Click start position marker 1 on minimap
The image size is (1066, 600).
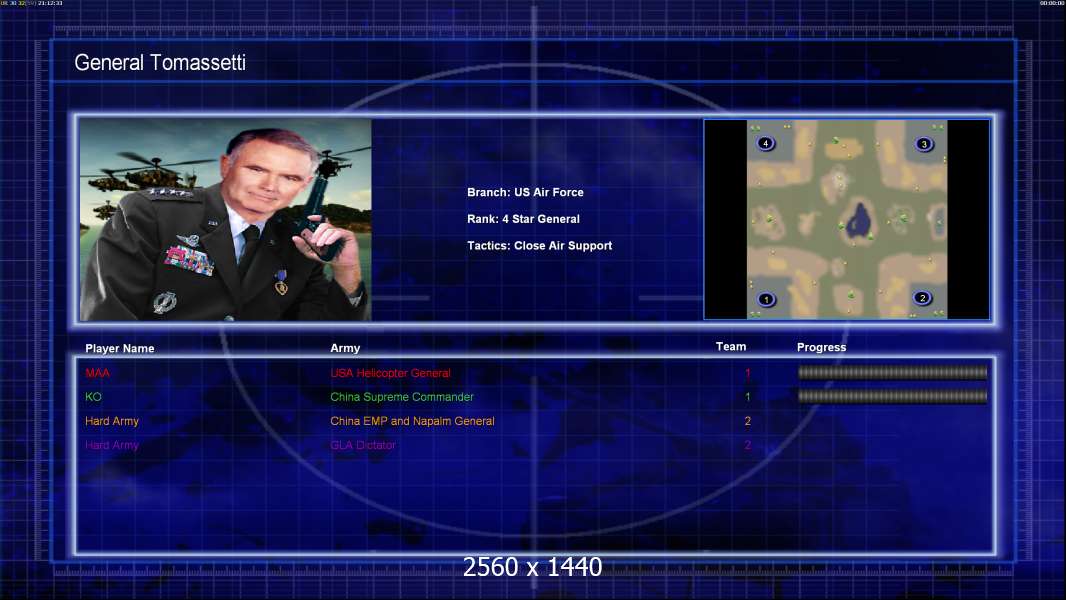[x=766, y=299]
